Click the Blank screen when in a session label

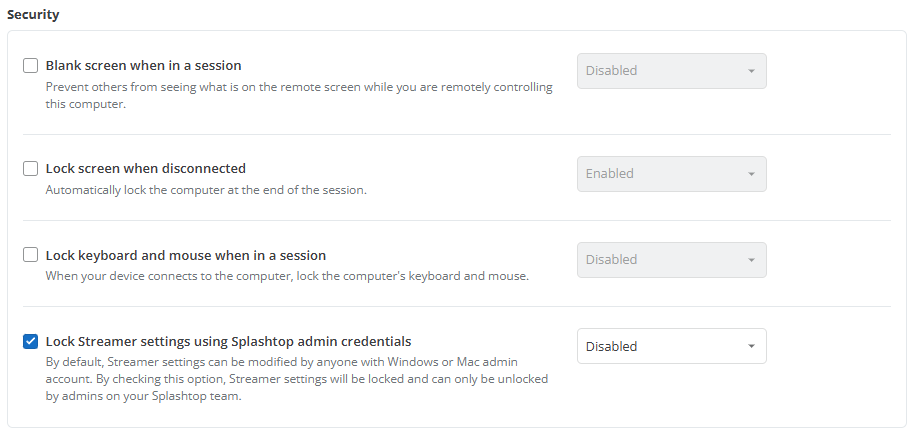[x=143, y=65]
